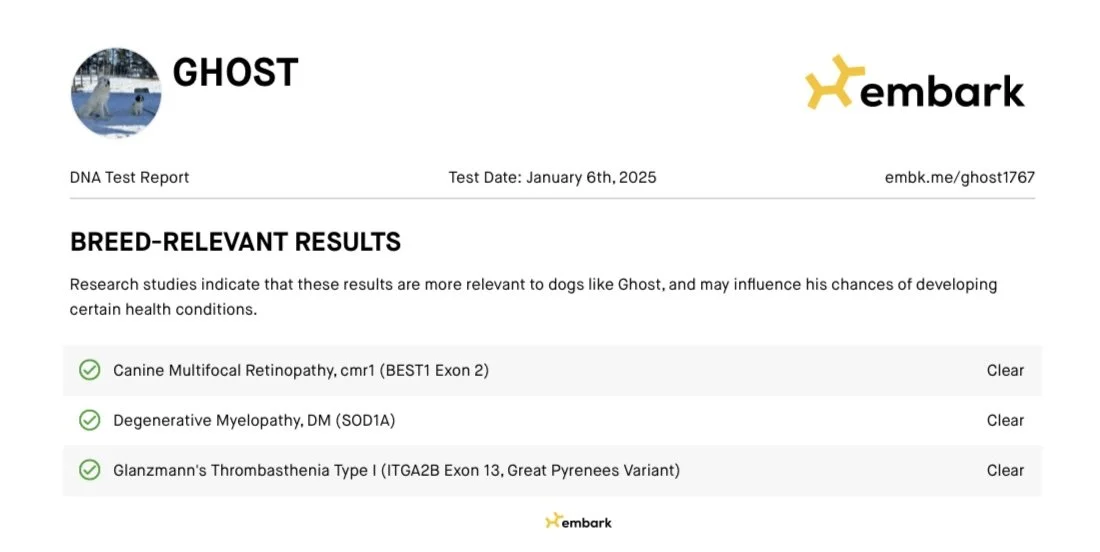
Task: Click green checkmark beside Degenerative Myelopathy
Action: 90,420
